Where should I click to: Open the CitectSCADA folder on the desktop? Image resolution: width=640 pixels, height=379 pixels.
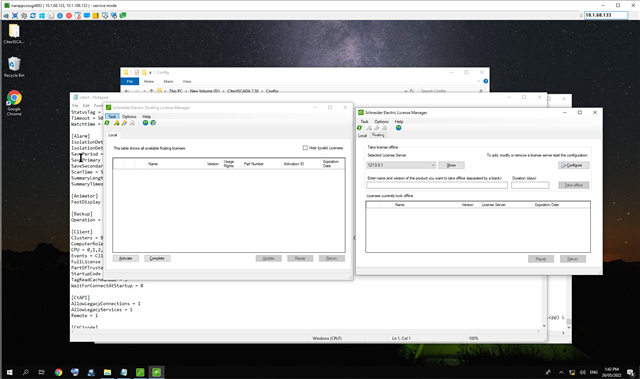click(14, 34)
